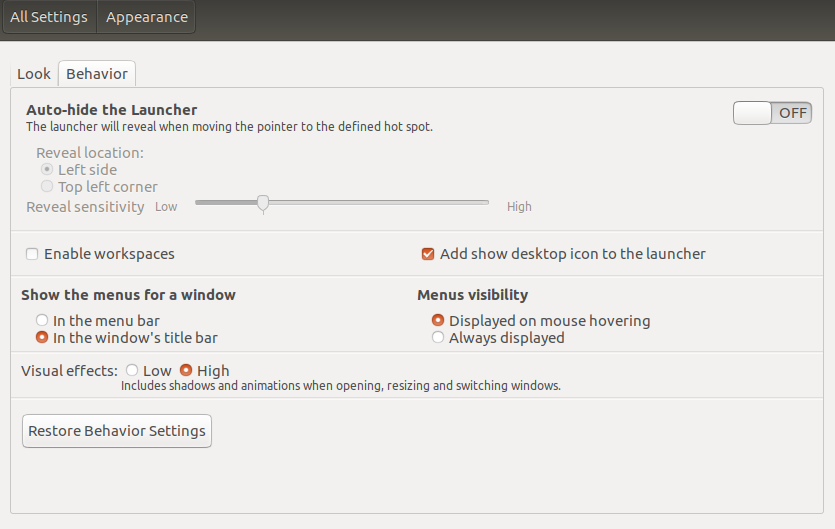Set Visual effects to Low
This screenshot has height=529, width=835.
pyautogui.click(x=132, y=371)
